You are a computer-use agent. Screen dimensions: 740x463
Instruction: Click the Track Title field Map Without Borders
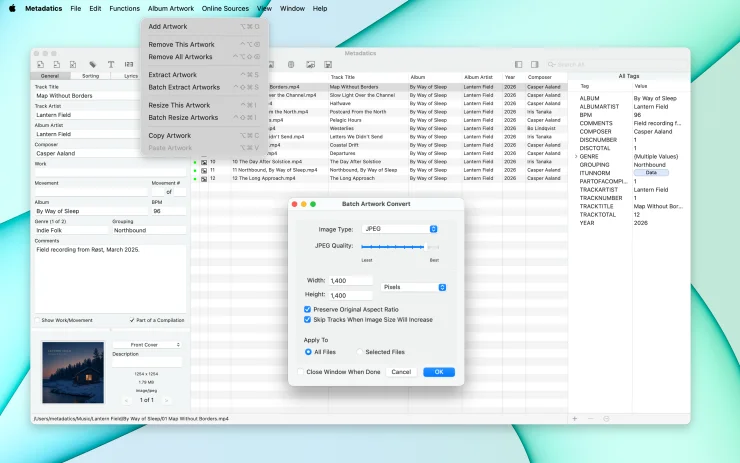[87, 96]
